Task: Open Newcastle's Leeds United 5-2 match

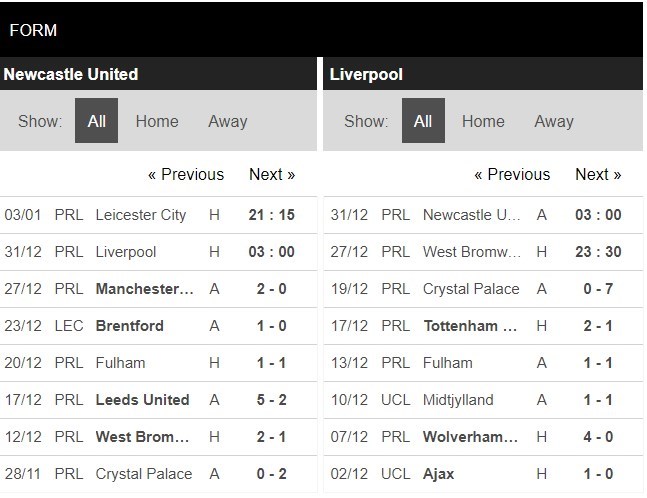Action: coord(142,400)
